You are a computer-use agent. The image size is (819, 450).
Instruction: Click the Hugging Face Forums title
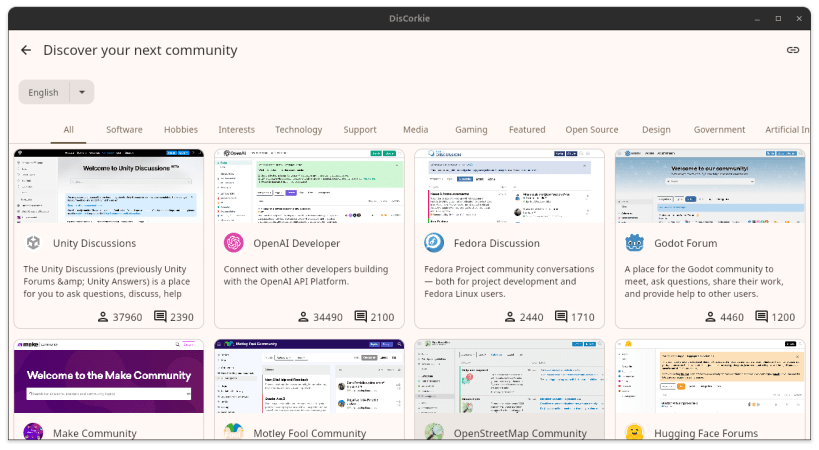706,433
